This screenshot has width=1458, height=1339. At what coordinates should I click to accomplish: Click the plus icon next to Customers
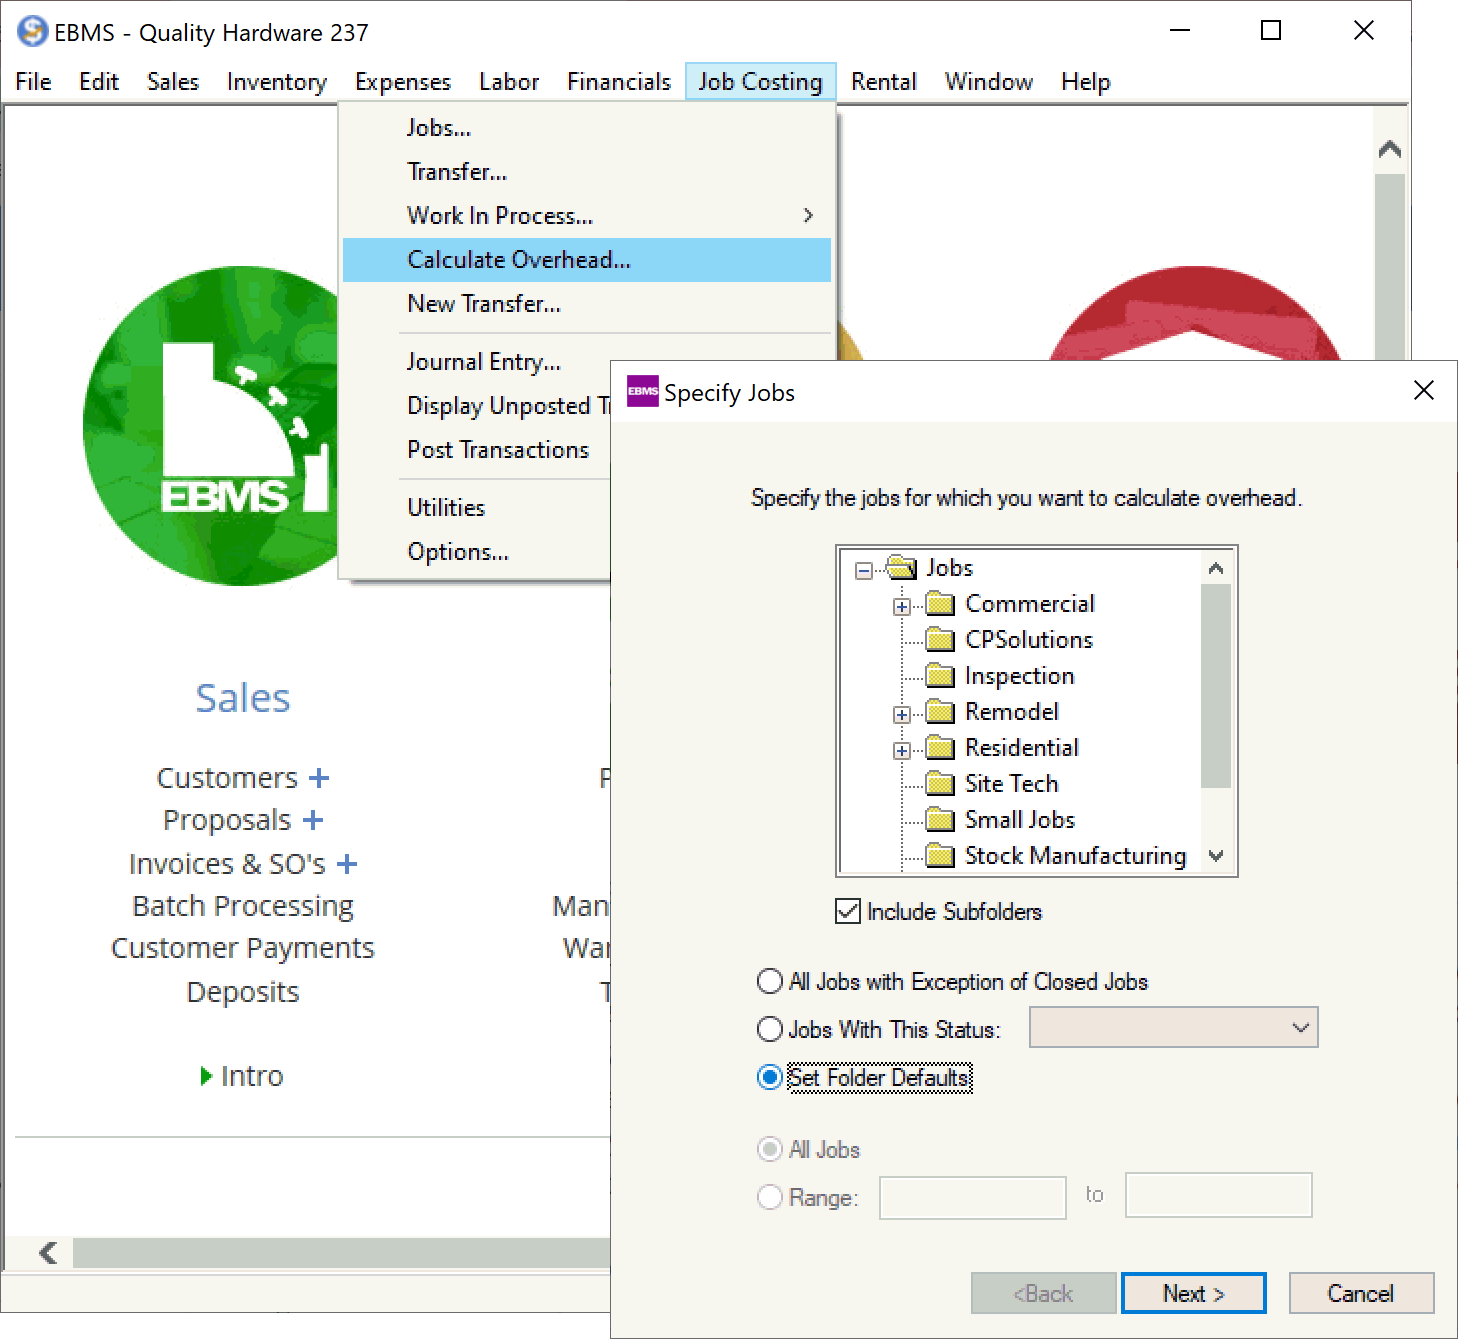click(319, 778)
